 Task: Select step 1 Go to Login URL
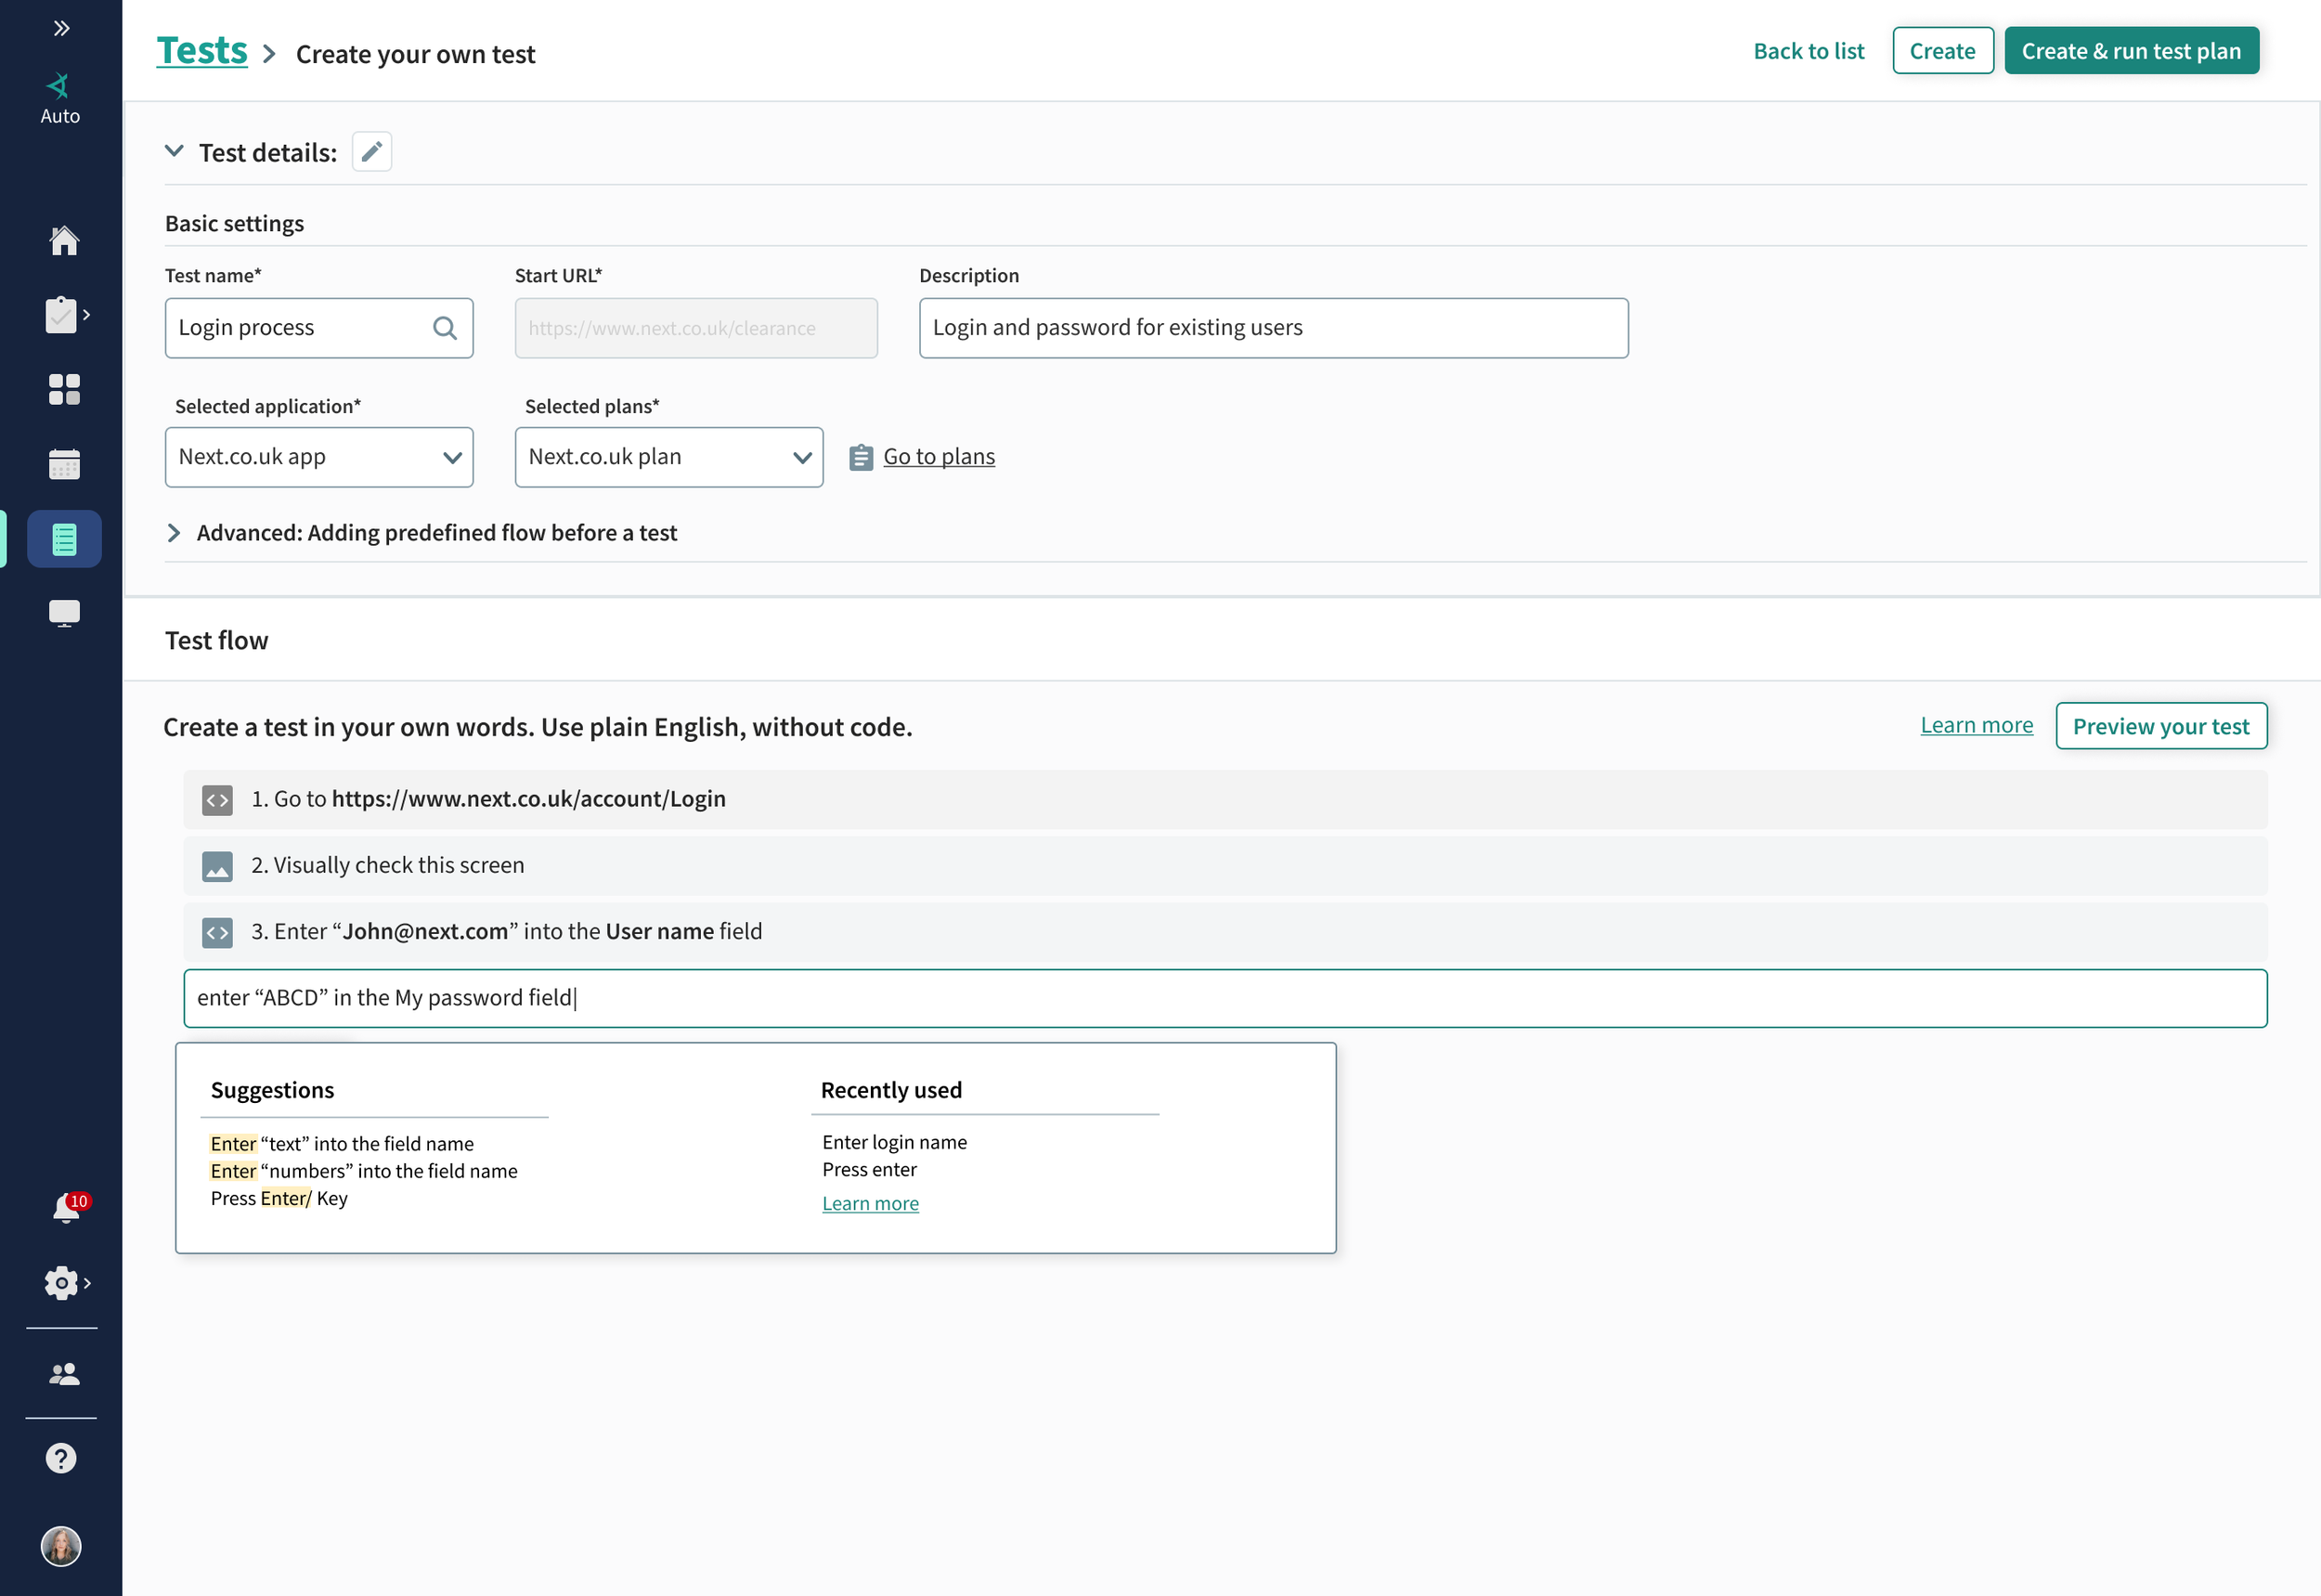(x=1225, y=799)
